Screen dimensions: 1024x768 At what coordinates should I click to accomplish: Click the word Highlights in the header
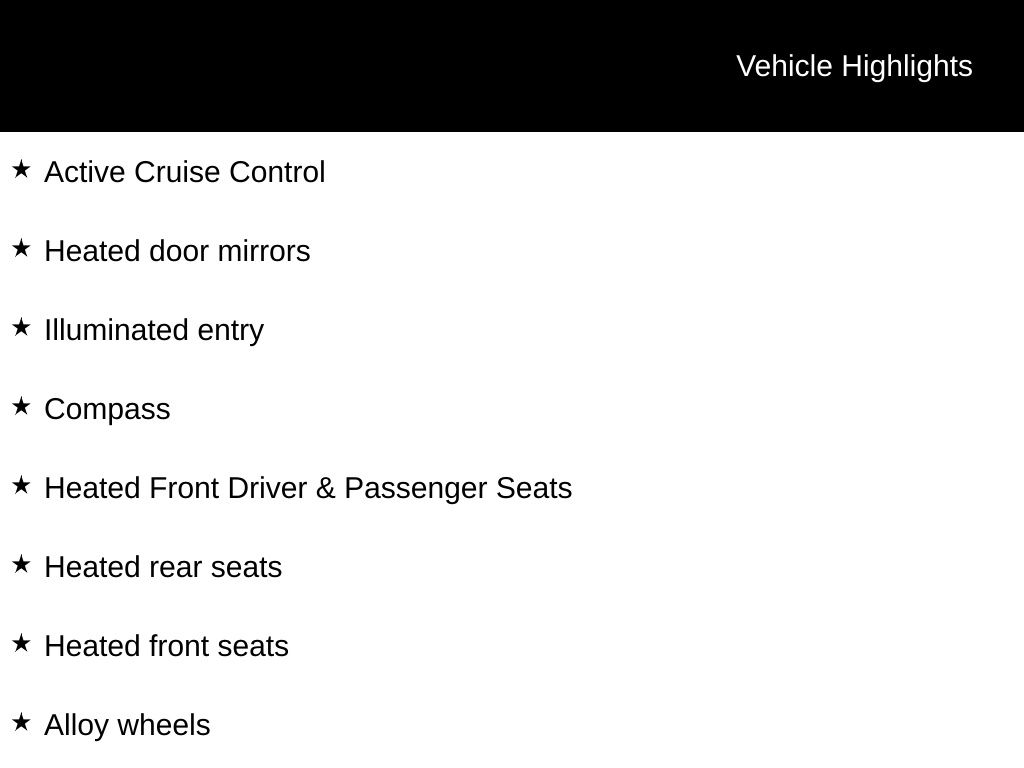point(907,66)
